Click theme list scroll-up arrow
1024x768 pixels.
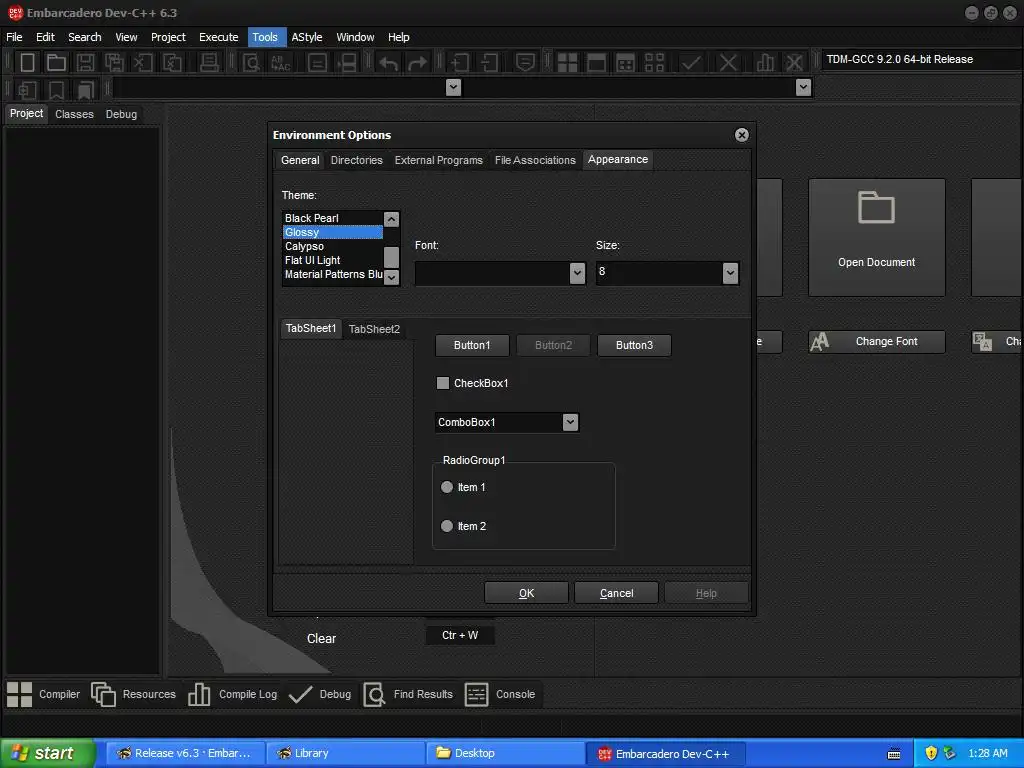click(391, 219)
